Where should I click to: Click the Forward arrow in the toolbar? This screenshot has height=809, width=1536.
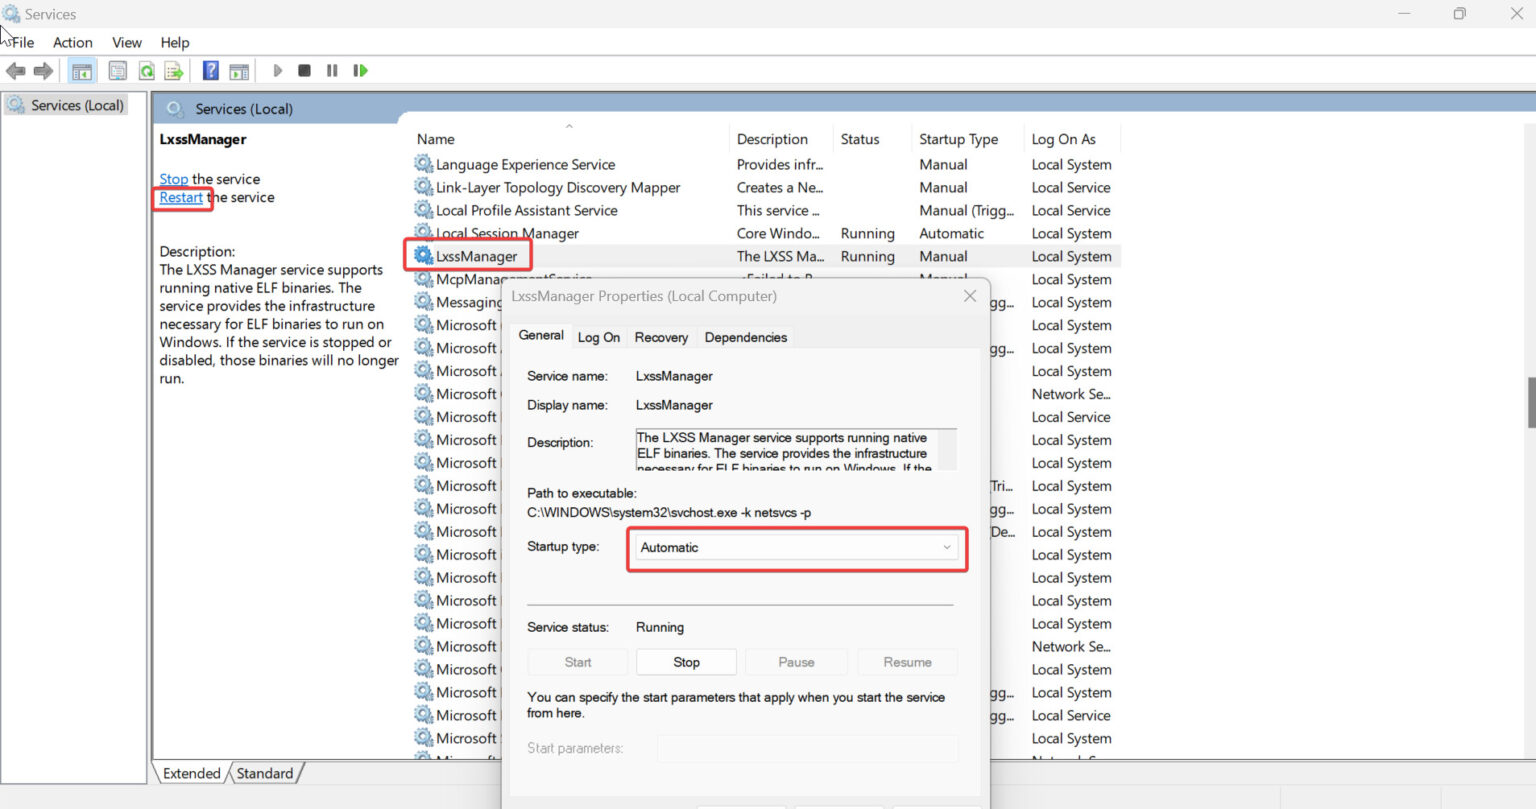(x=43, y=71)
